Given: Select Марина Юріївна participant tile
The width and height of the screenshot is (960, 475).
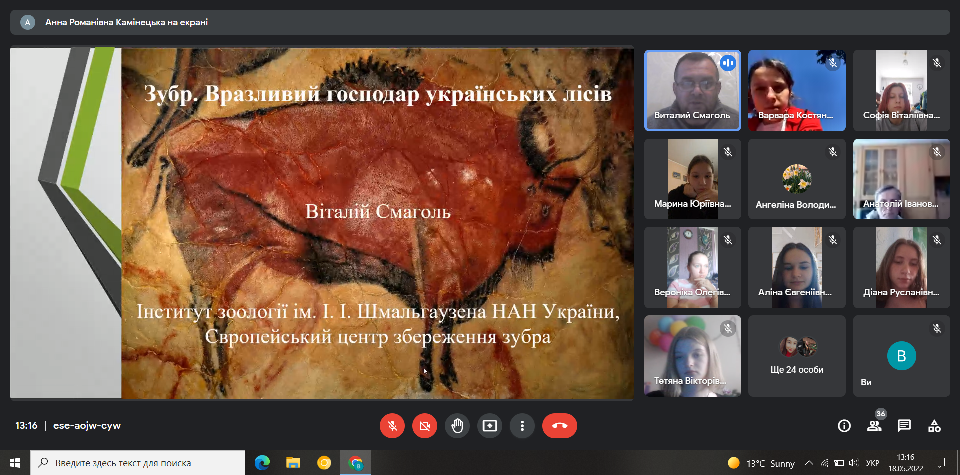Looking at the screenshot, I should [692, 179].
